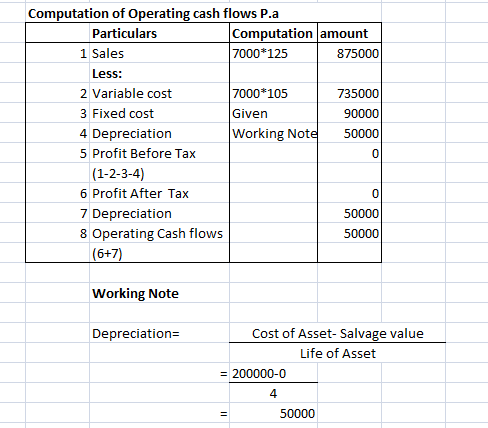Select the cell containing divisor 4
Viewport: 488px width, 428px height.
(x=273, y=393)
